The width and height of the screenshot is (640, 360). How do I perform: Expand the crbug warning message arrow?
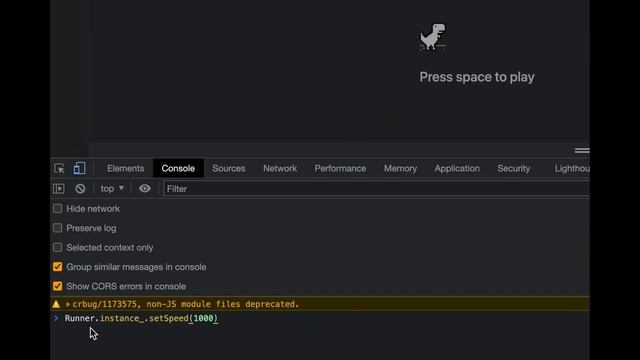(68, 304)
